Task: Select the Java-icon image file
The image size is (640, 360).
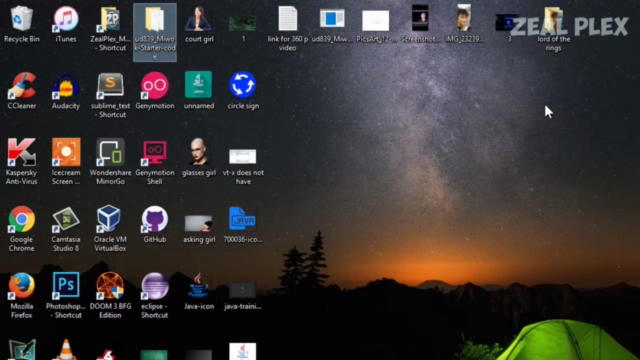Action: 198,285
